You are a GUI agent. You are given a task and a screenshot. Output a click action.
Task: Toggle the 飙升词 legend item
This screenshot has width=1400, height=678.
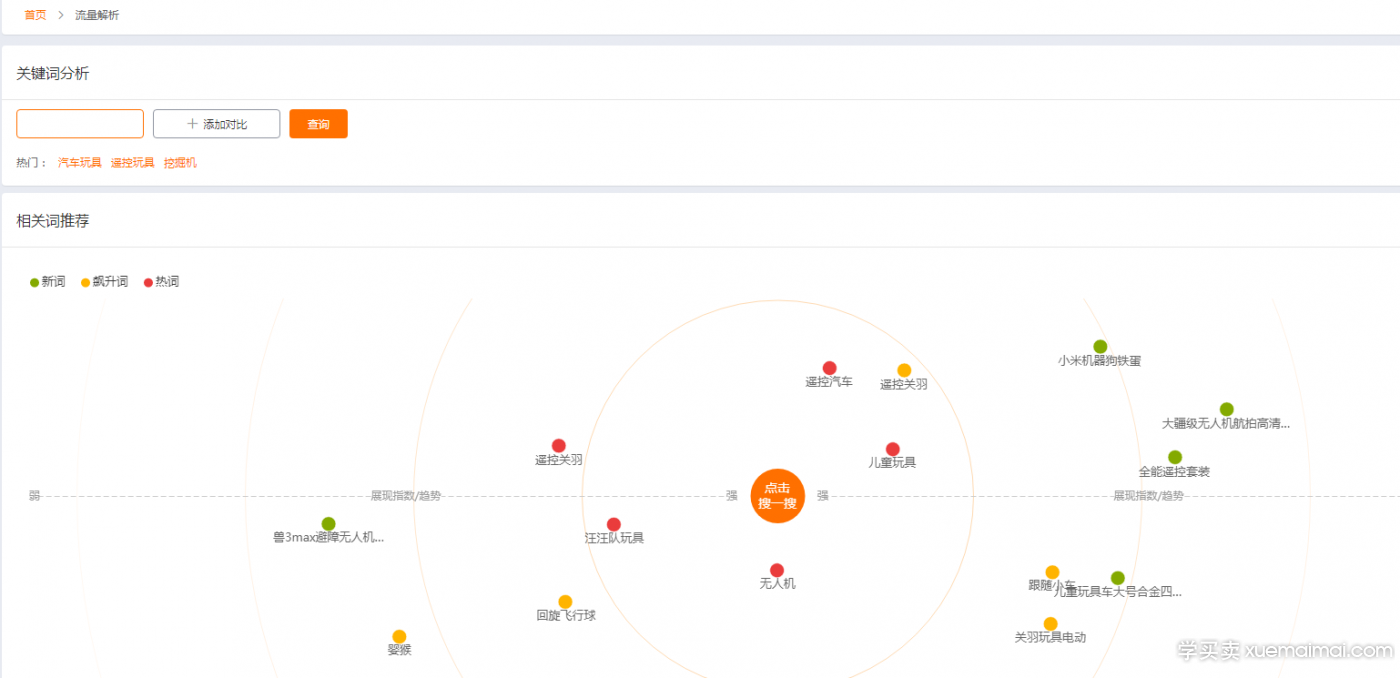click(104, 282)
